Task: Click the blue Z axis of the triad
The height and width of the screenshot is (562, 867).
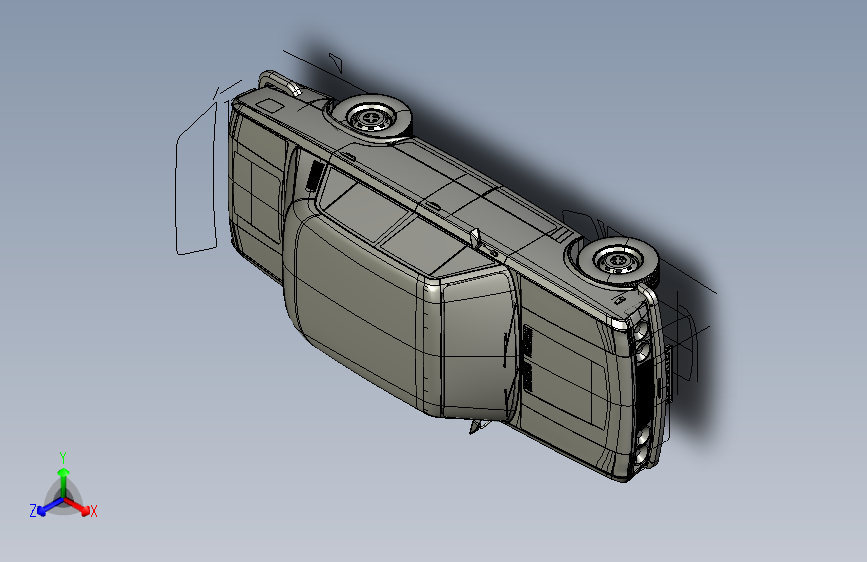Action: [50, 506]
